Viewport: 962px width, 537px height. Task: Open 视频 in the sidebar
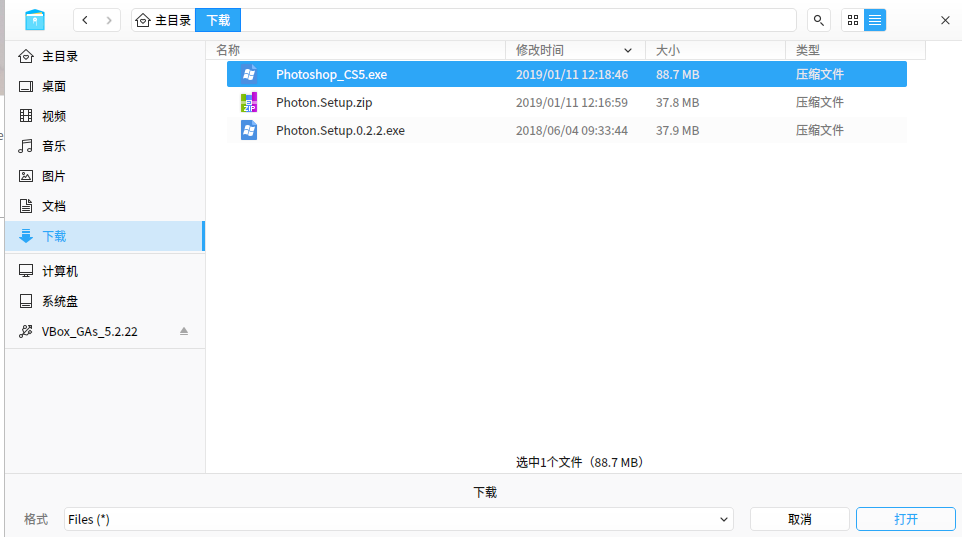click(x=105, y=116)
